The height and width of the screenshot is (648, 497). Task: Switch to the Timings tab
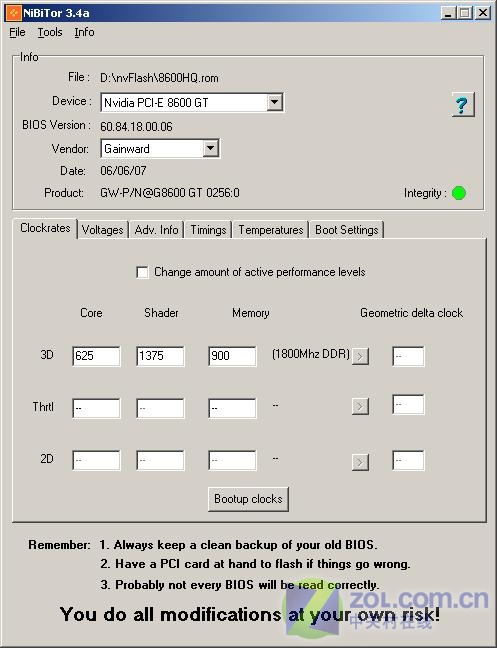pos(208,230)
